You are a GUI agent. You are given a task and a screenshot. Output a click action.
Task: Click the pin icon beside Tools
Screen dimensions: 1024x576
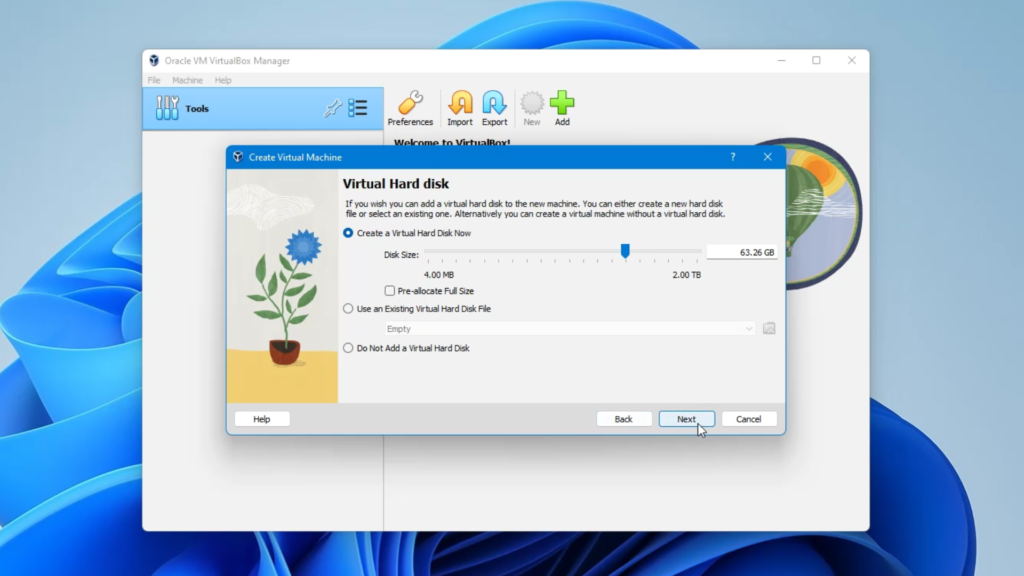[332, 108]
